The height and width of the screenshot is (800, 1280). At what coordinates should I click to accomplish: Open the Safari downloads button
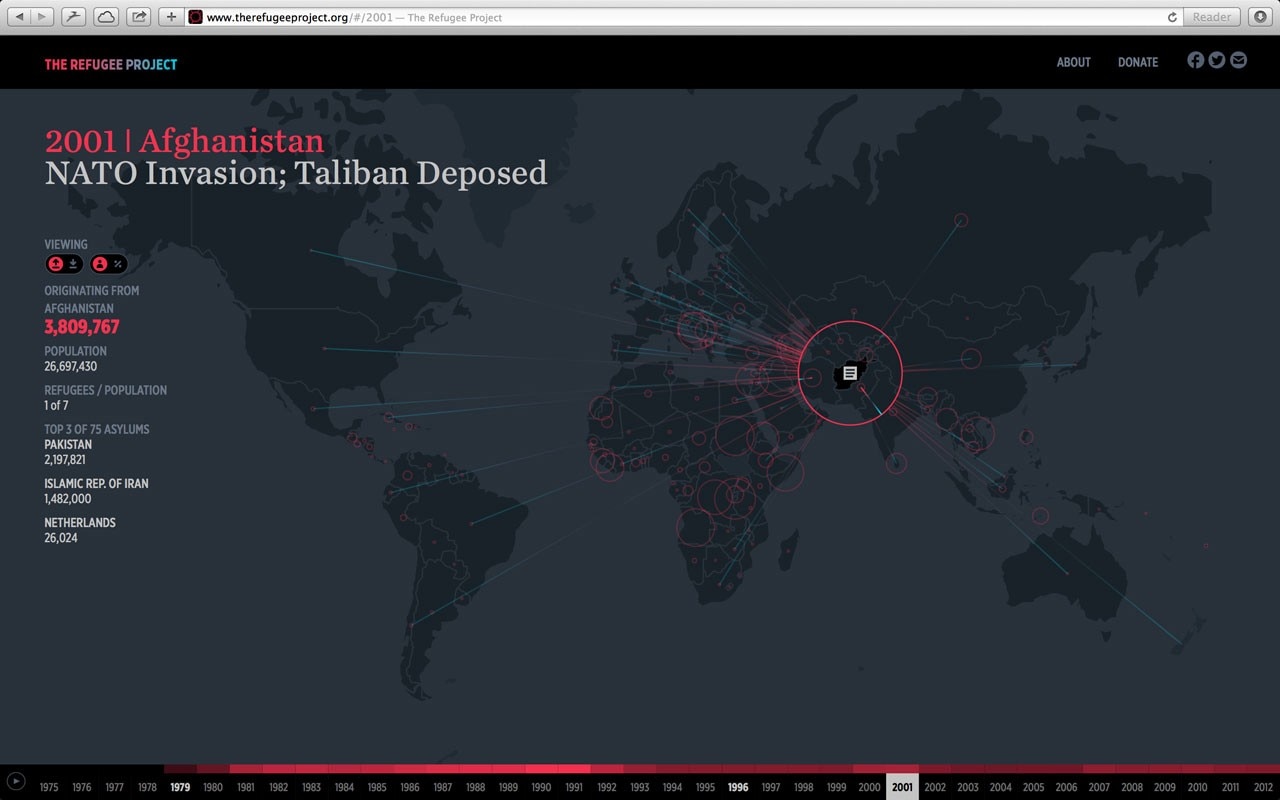[1260, 17]
